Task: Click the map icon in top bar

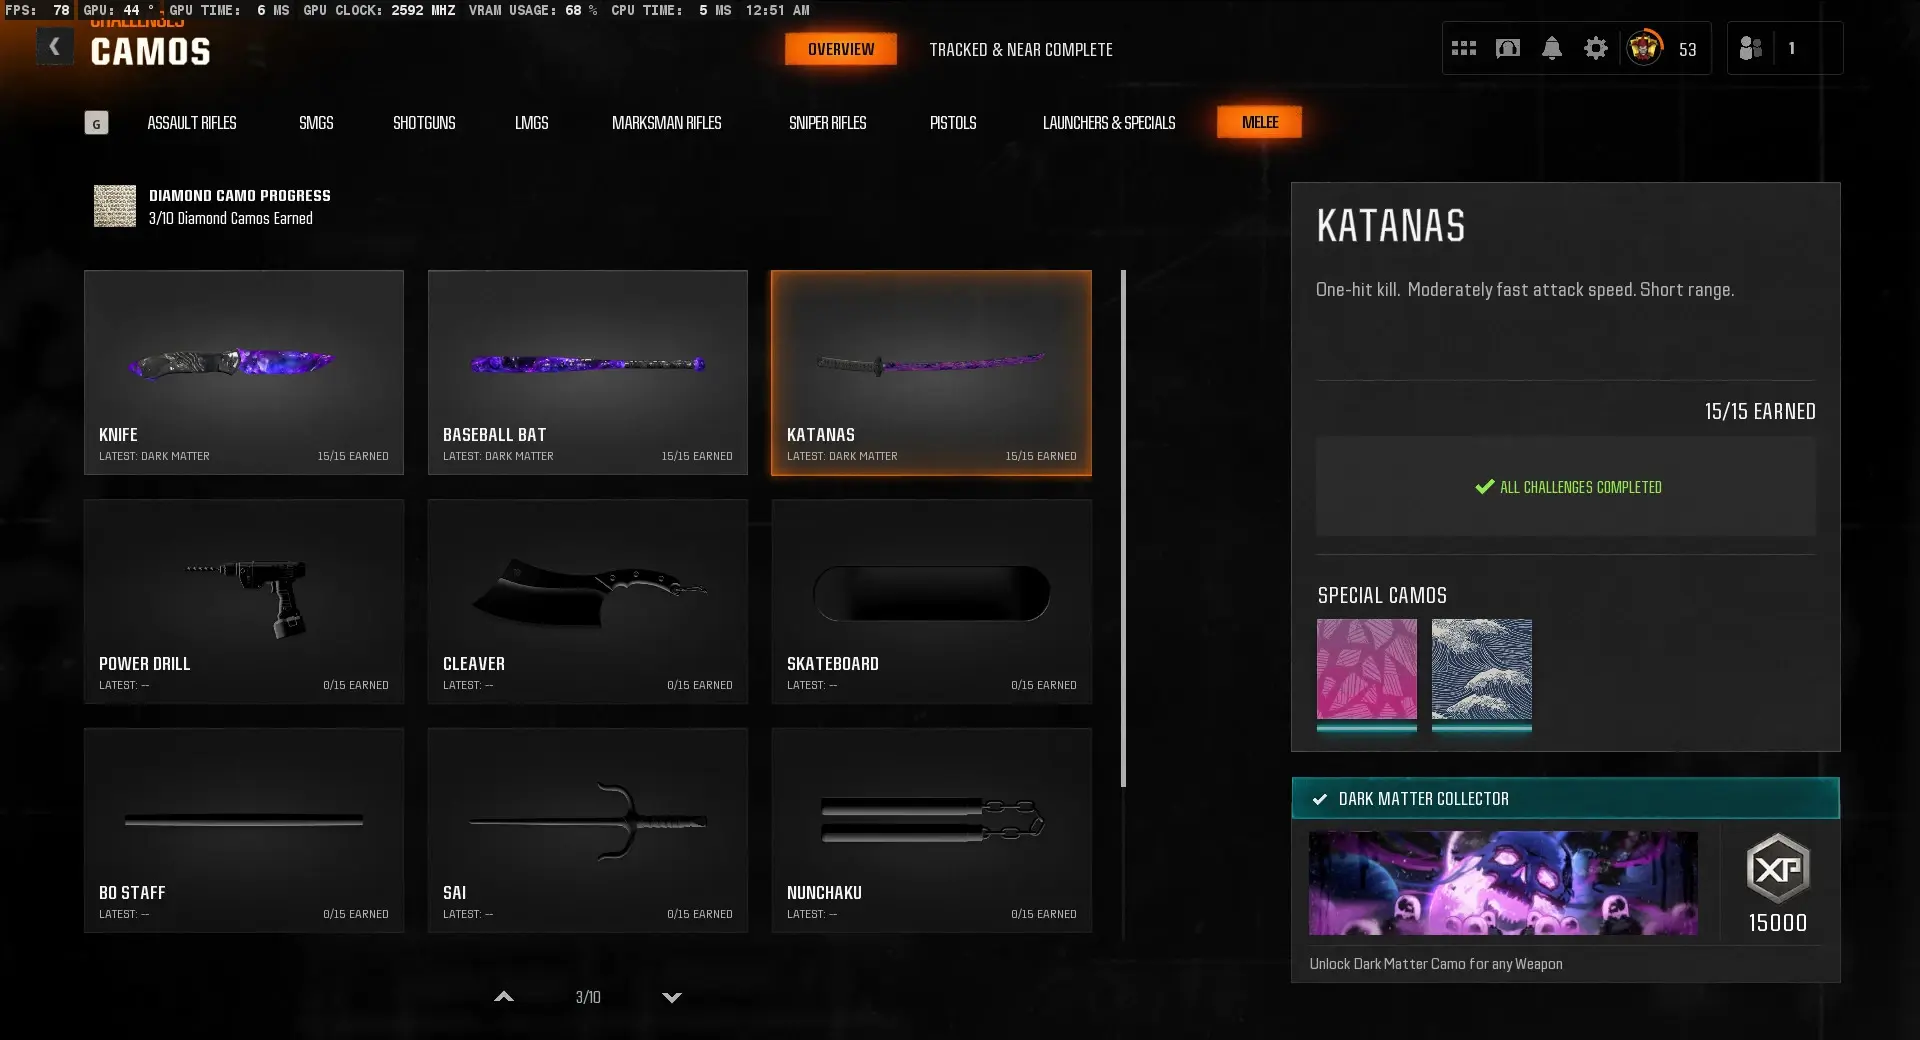Action: click(x=1507, y=48)
